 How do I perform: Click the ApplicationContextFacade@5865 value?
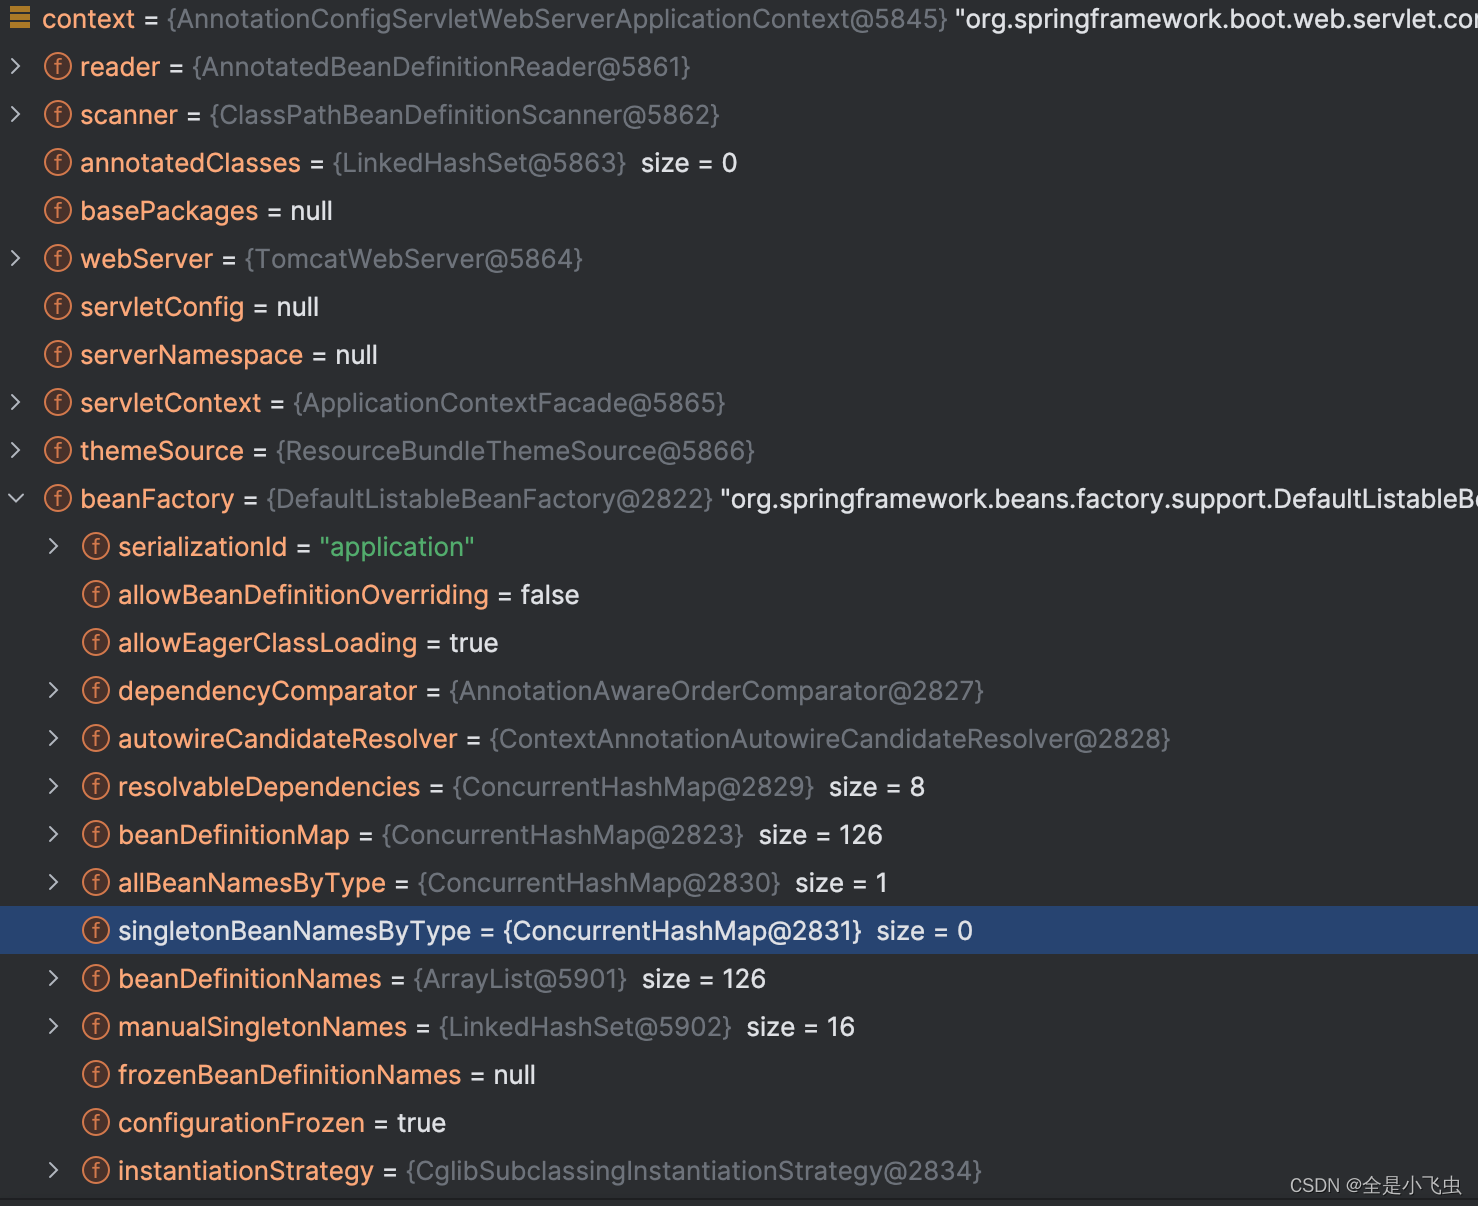pos(510,403)
